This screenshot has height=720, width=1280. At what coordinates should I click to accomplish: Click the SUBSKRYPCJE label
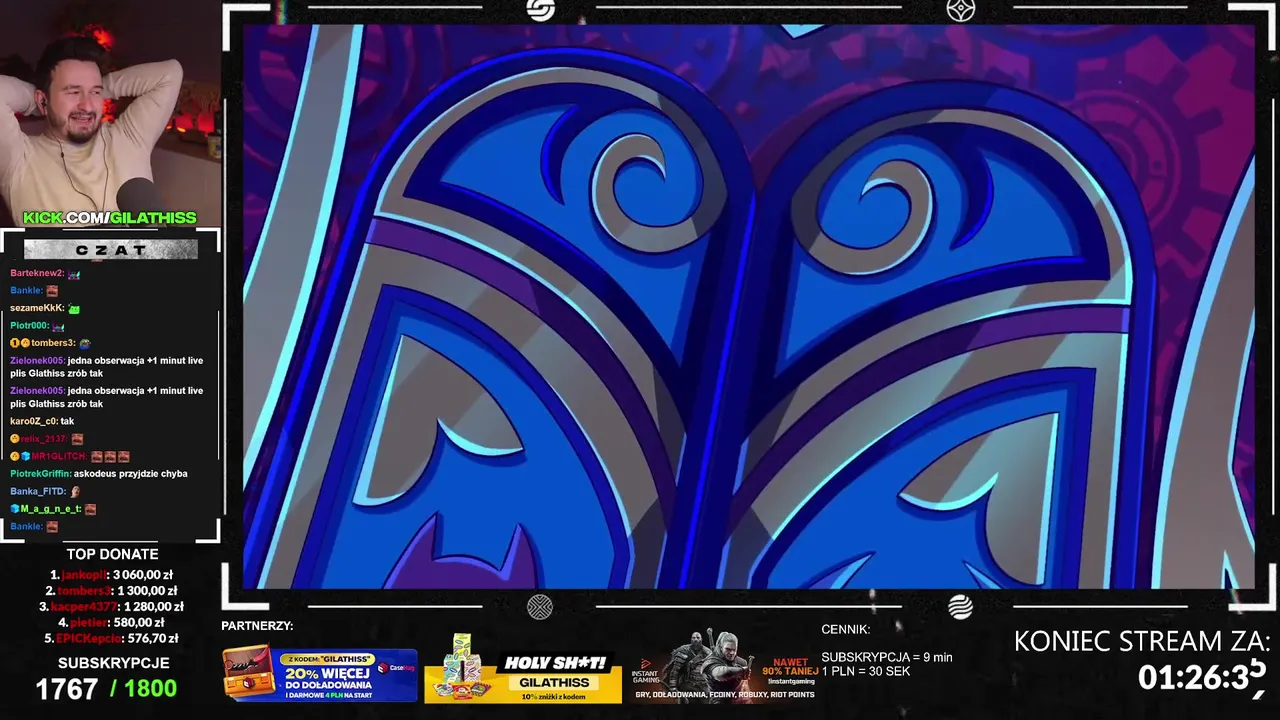coord(113,663)
